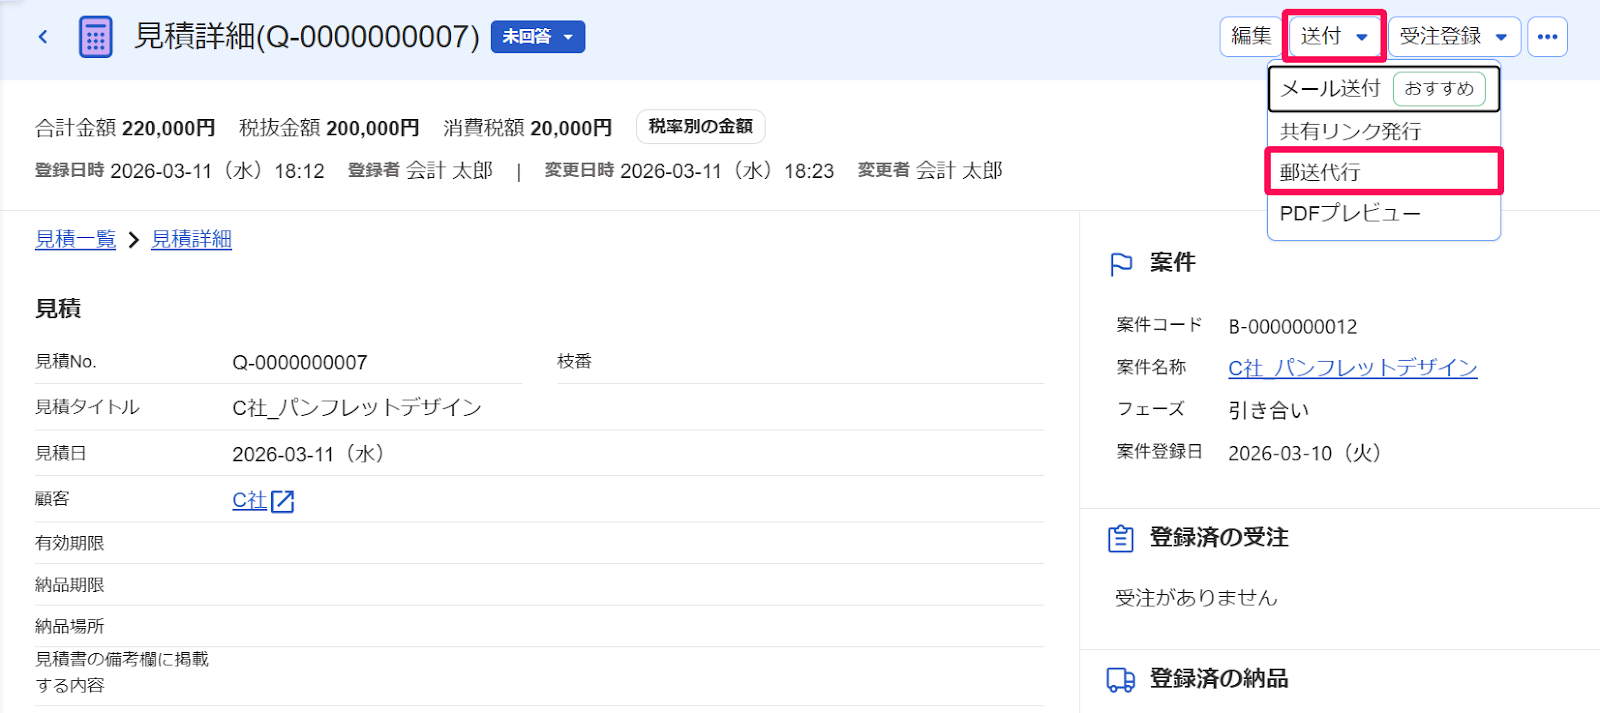
Task: Click 案件登録日 value 2026-03-10（火）
Action: [1310, 453]
